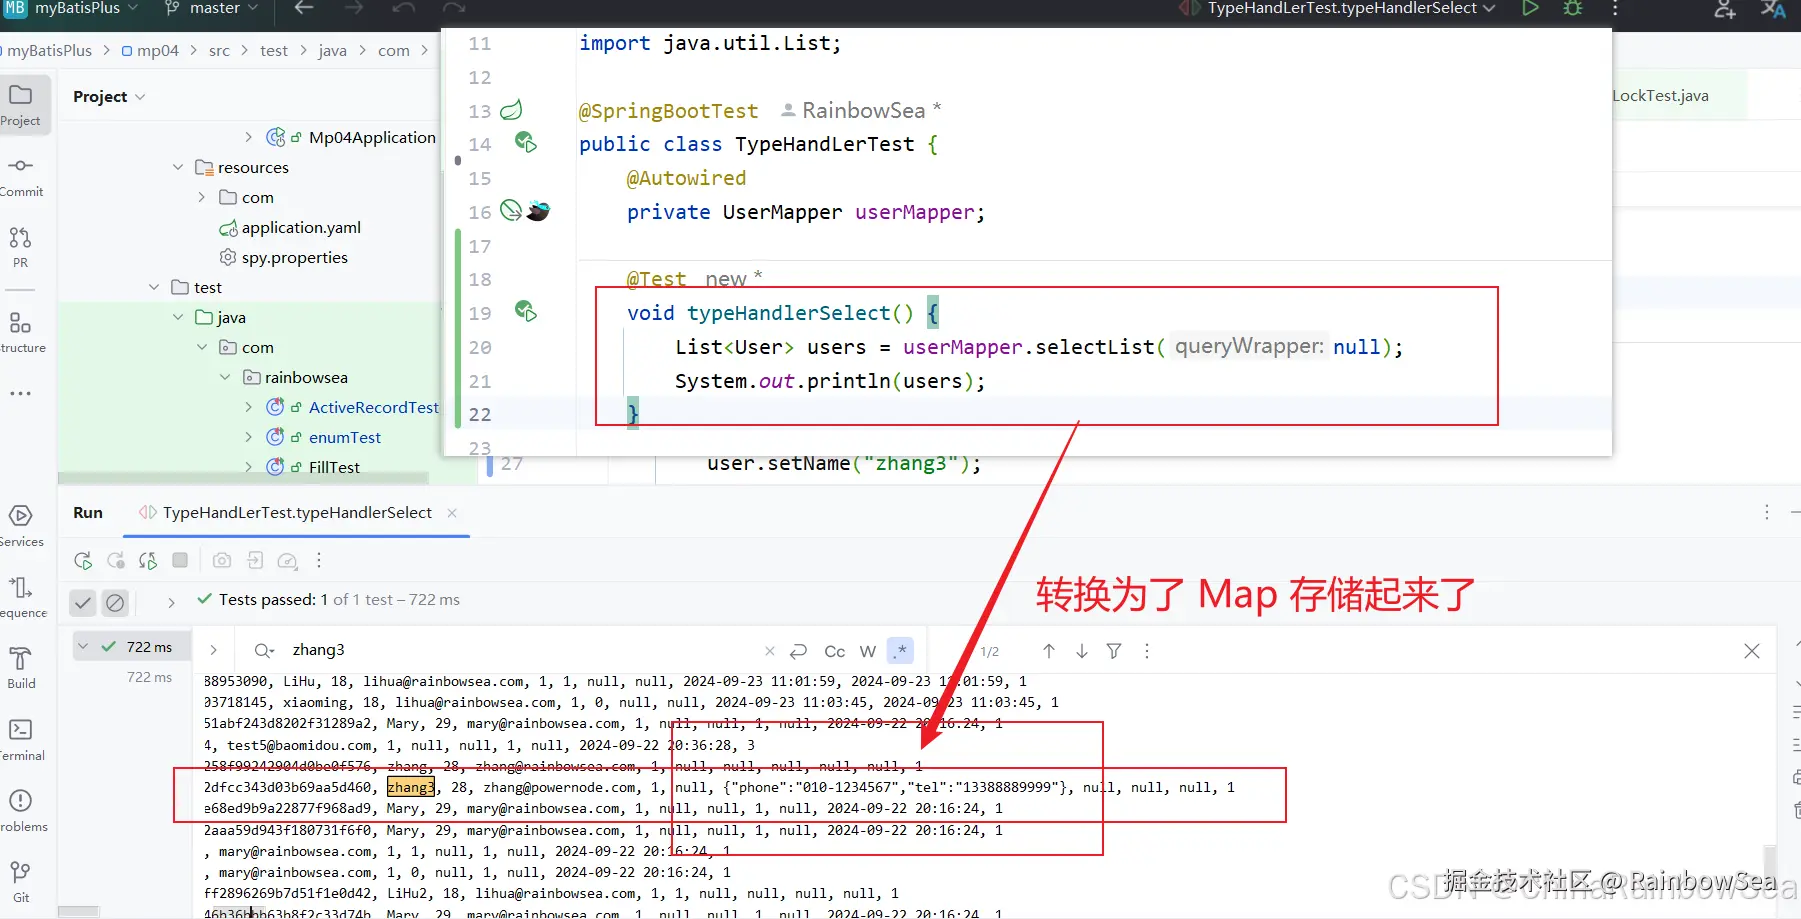The height and width of the screenshot is (919, 1801).
Task: Open the Commit tool window
Action: (20, 176)
